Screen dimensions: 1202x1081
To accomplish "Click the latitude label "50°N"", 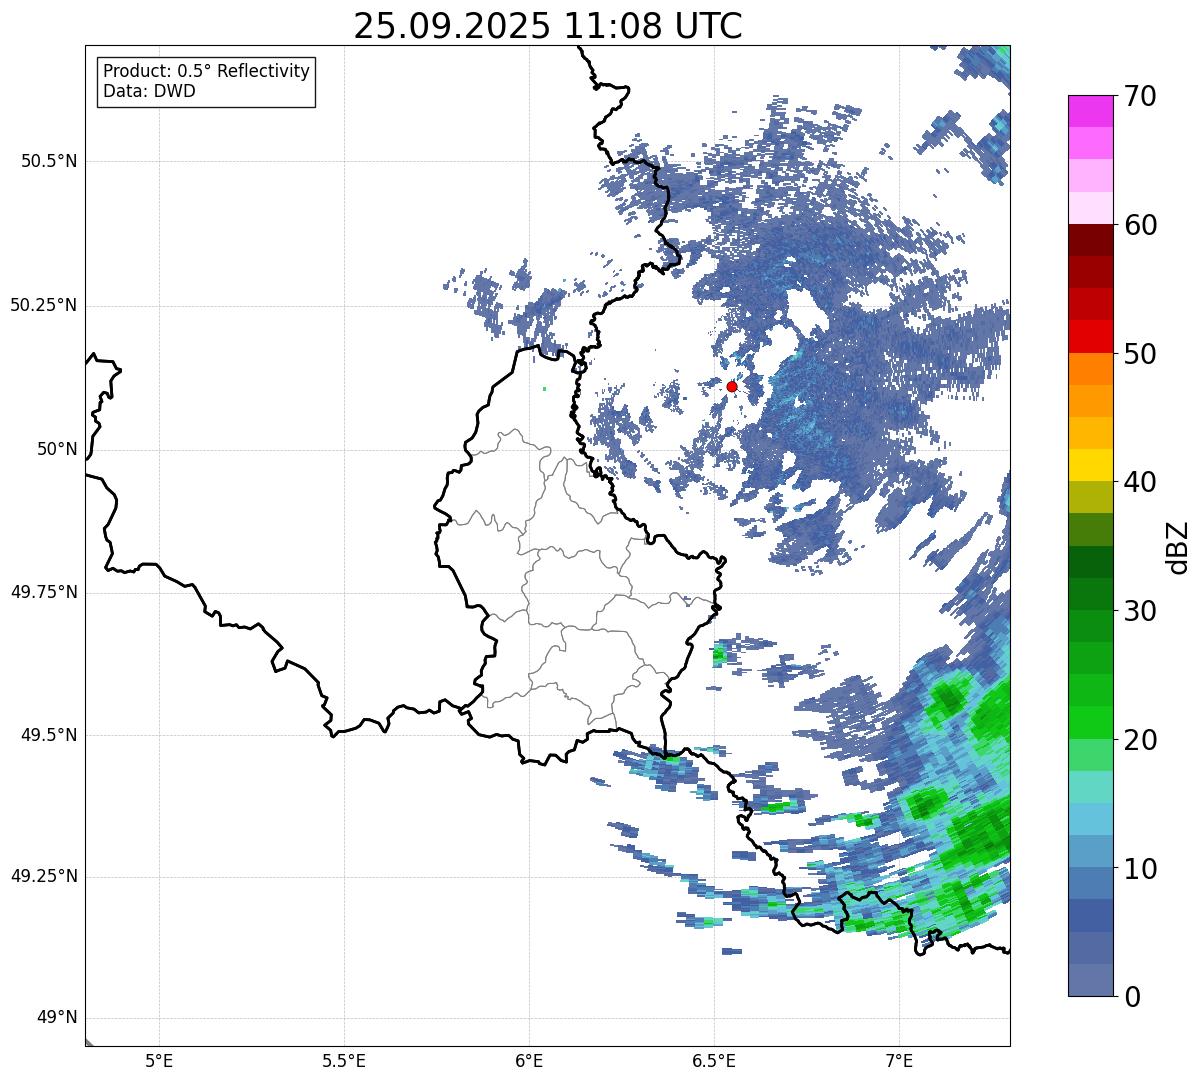I will 57,449.
